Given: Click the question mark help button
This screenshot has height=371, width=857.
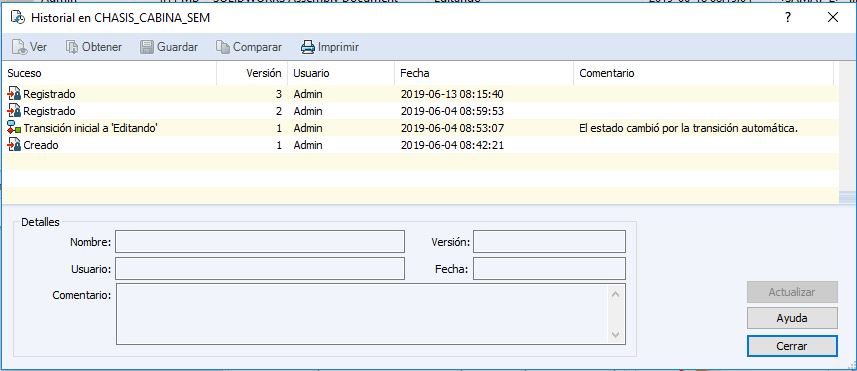Looking at the screenshot, I should pyautogui.click(x=788, y=17).
